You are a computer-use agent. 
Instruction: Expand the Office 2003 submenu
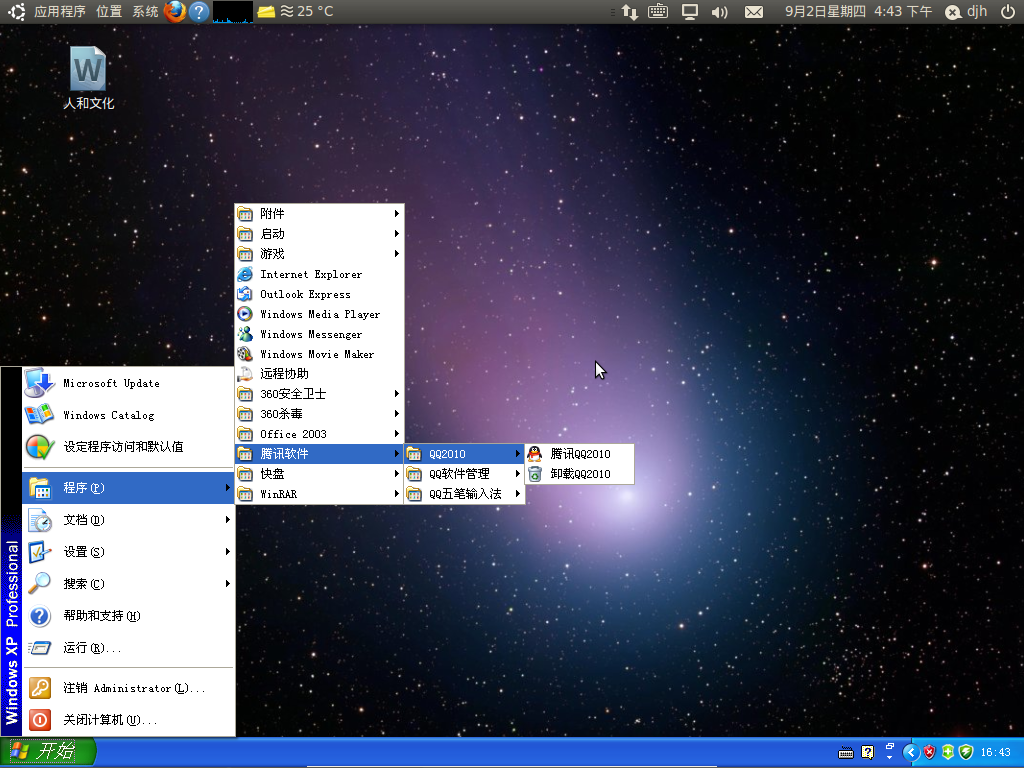click(319, 434)
